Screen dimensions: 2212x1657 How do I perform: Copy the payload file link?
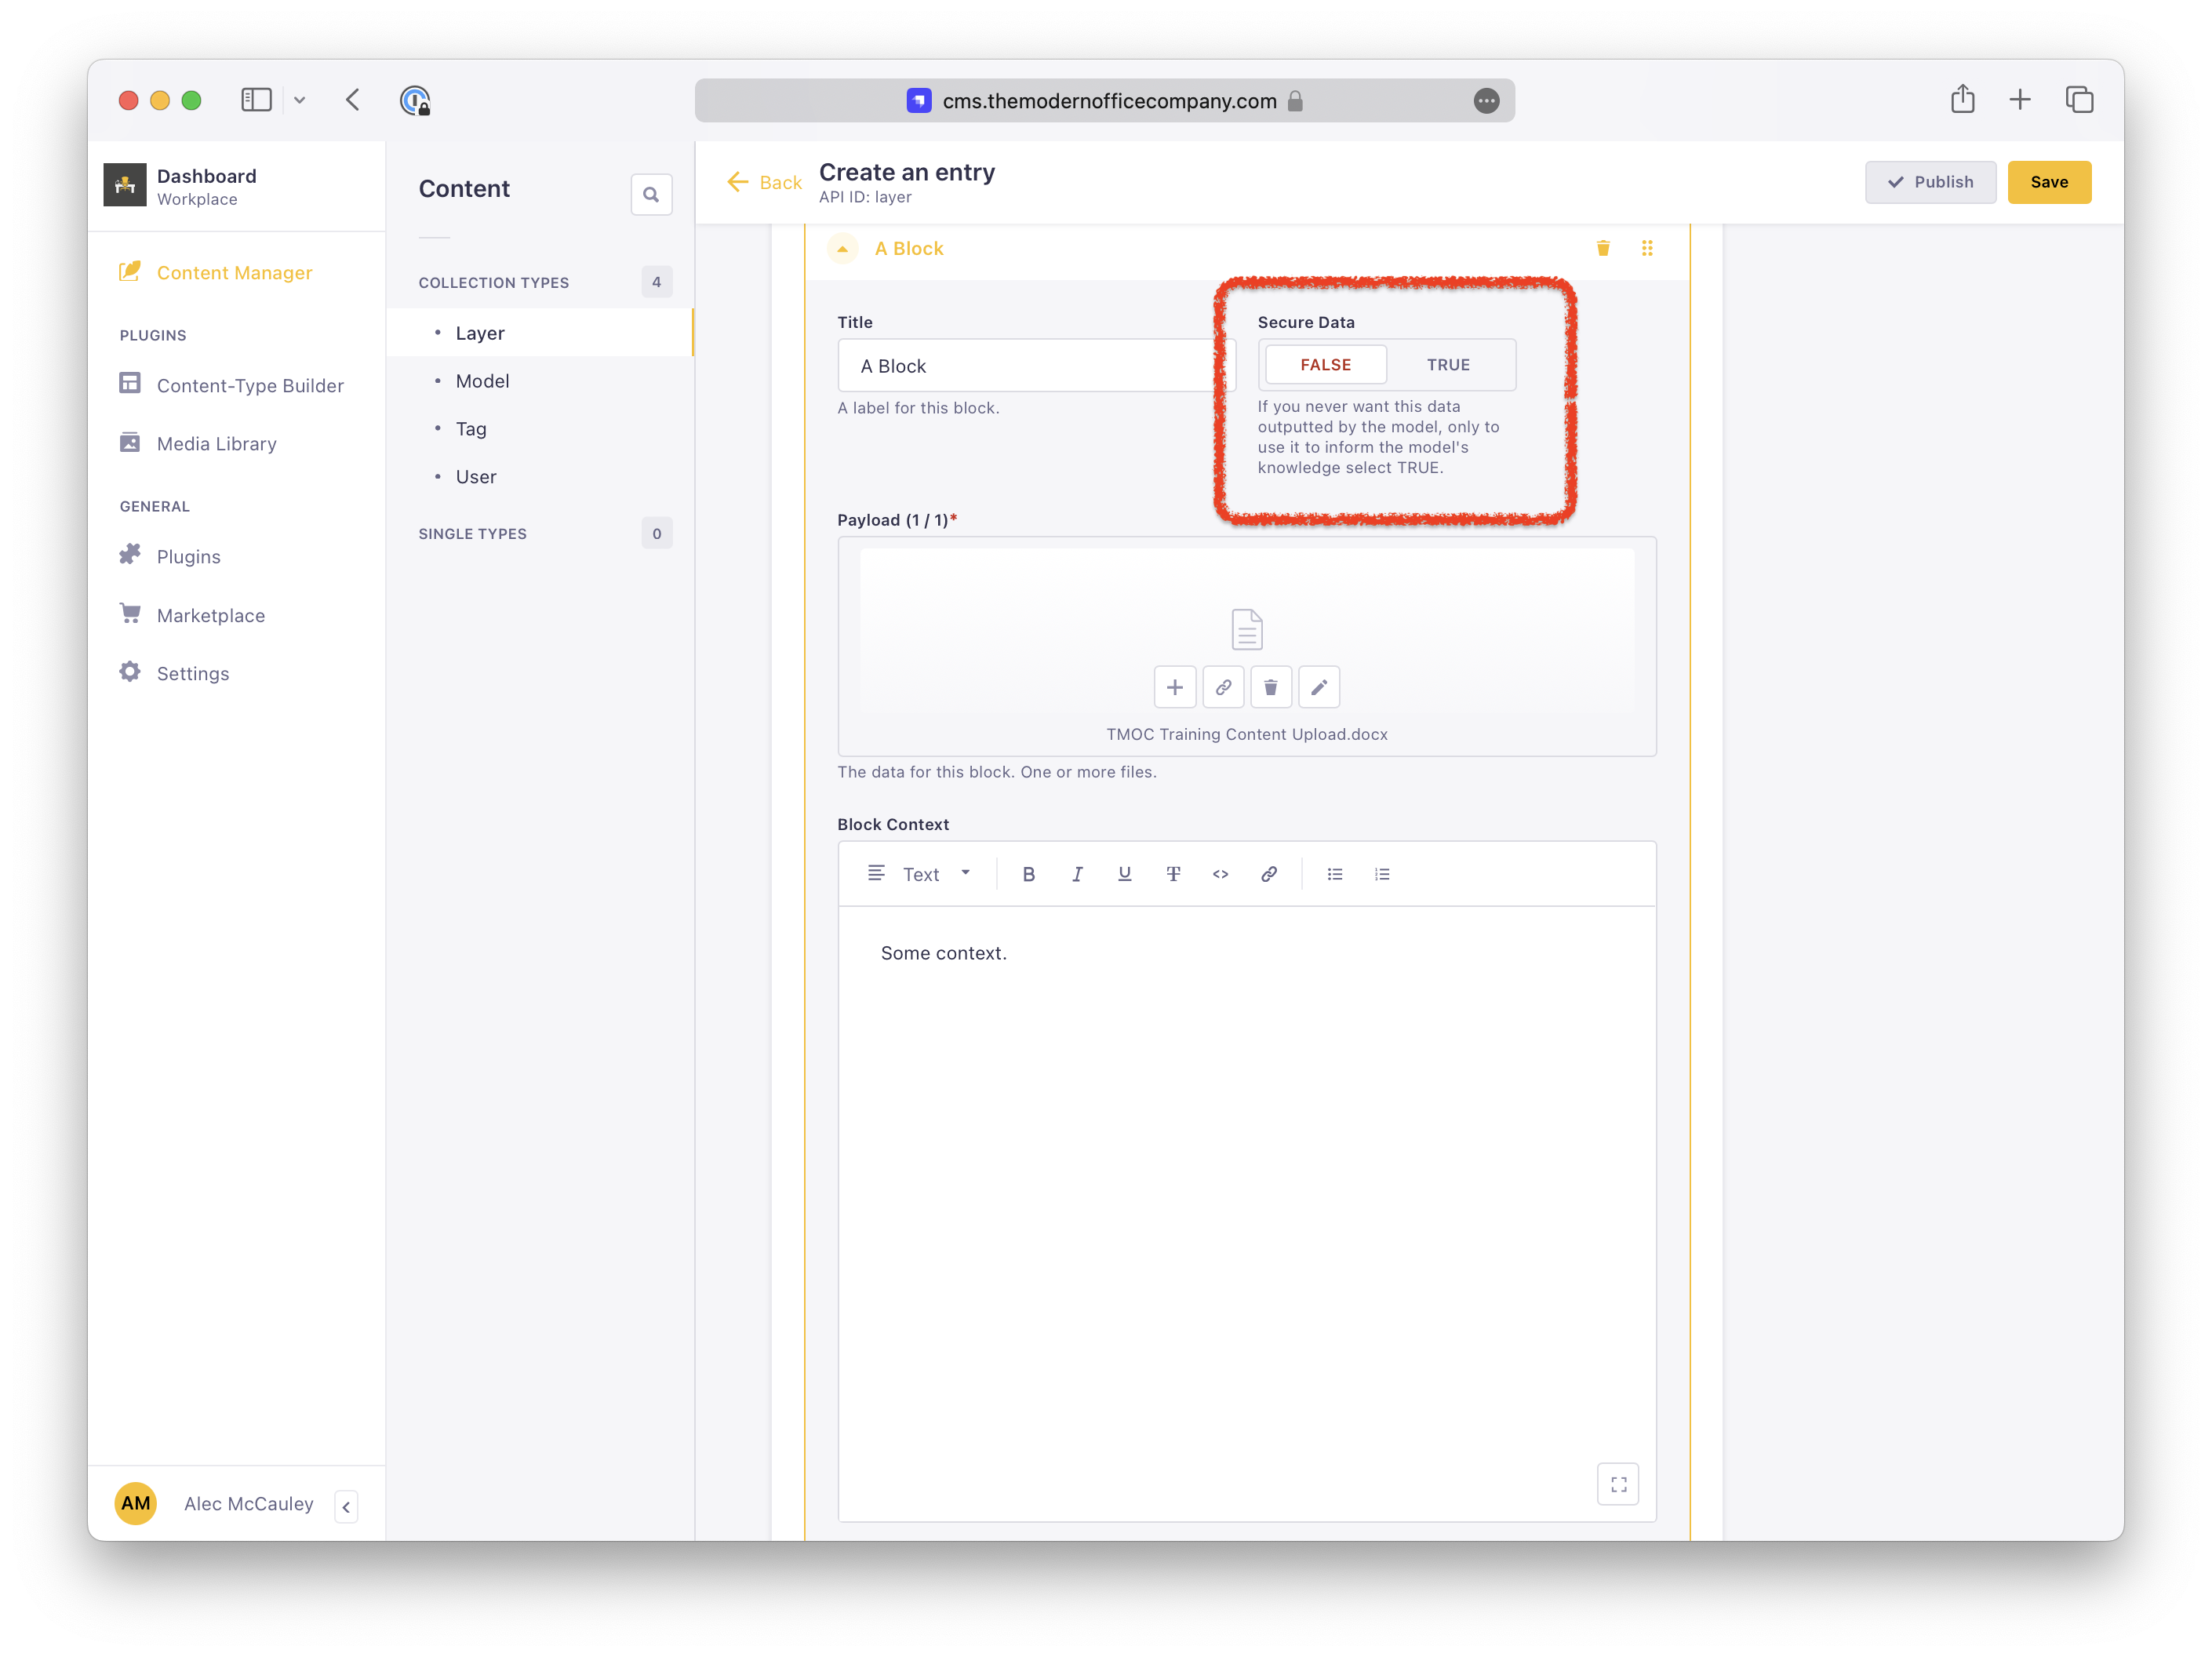coord(1222,687)
